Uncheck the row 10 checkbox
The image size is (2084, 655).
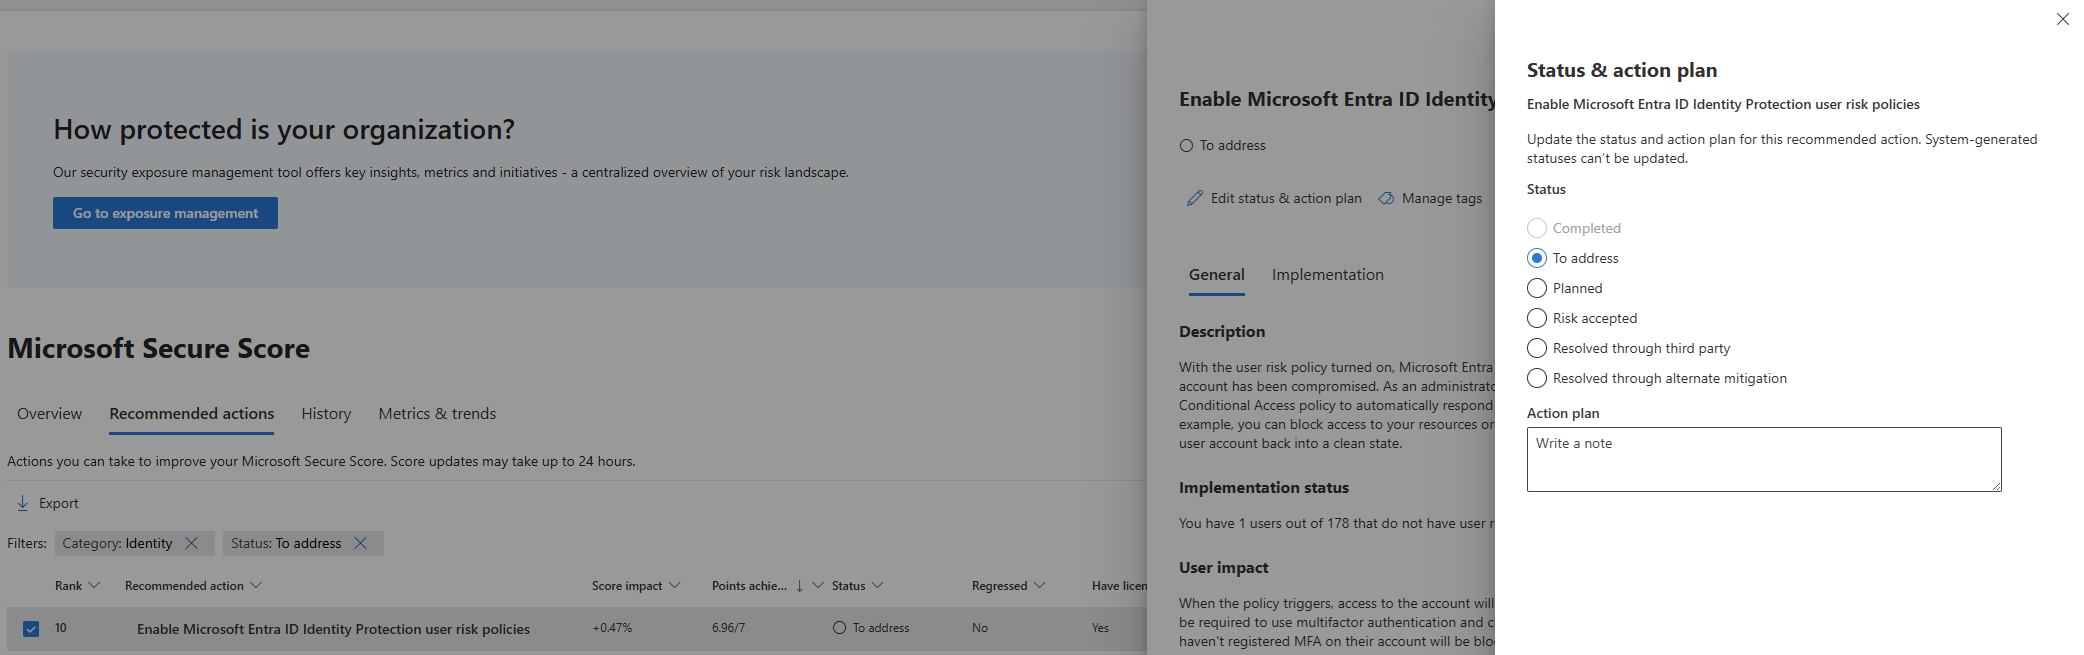tap(31, 629)
